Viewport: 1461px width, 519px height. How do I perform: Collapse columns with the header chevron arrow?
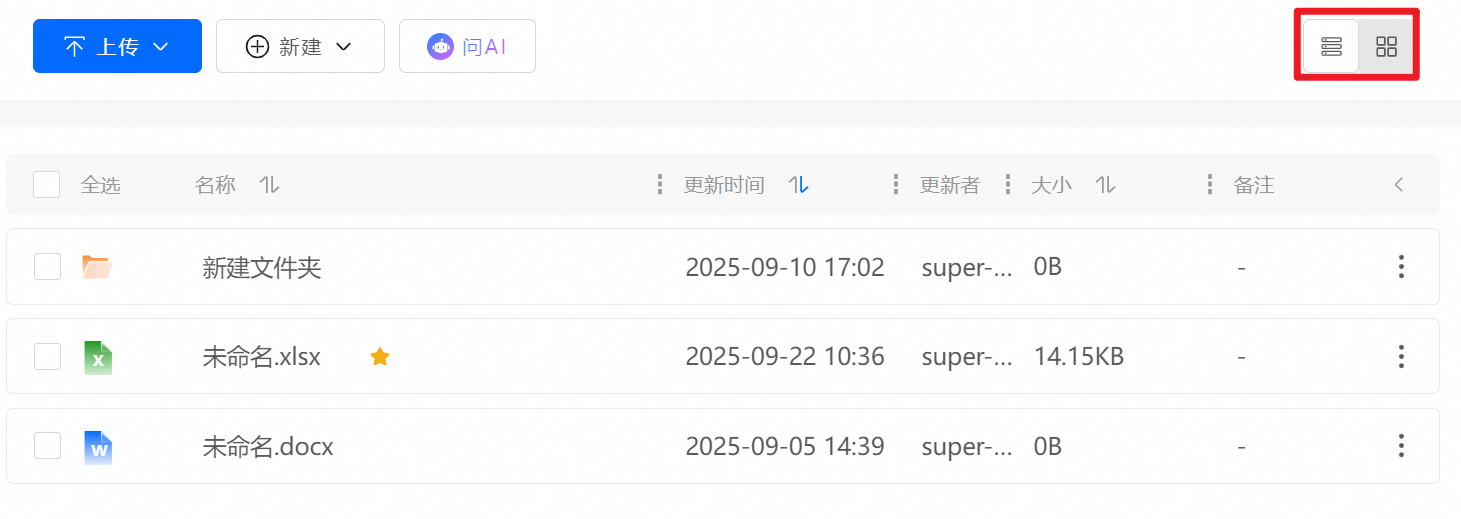(1399, 185)
